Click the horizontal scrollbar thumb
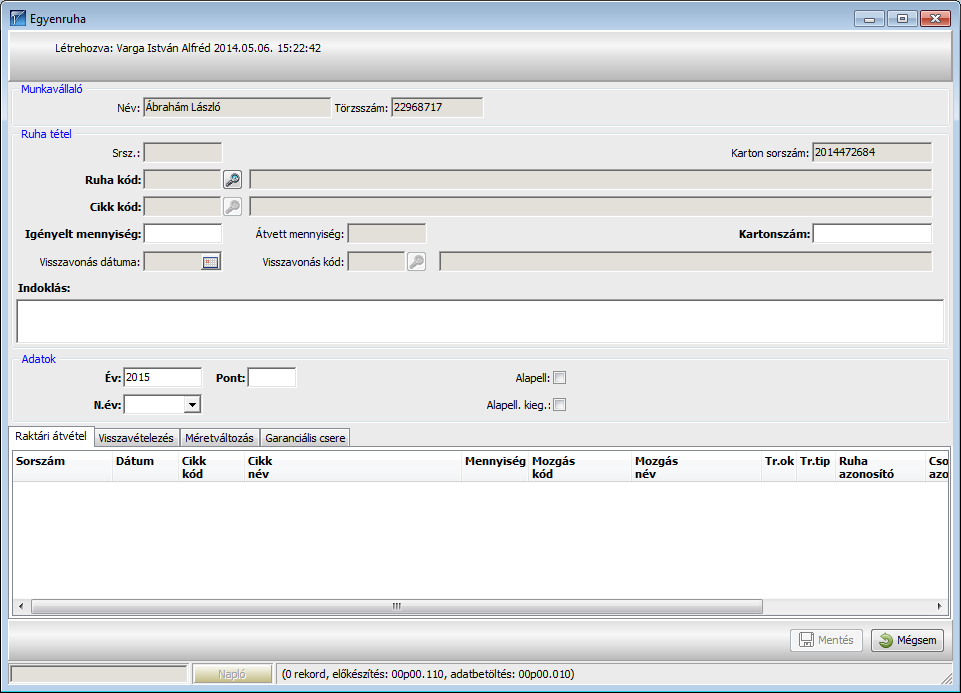961x693 pixels. coord(397,606)
